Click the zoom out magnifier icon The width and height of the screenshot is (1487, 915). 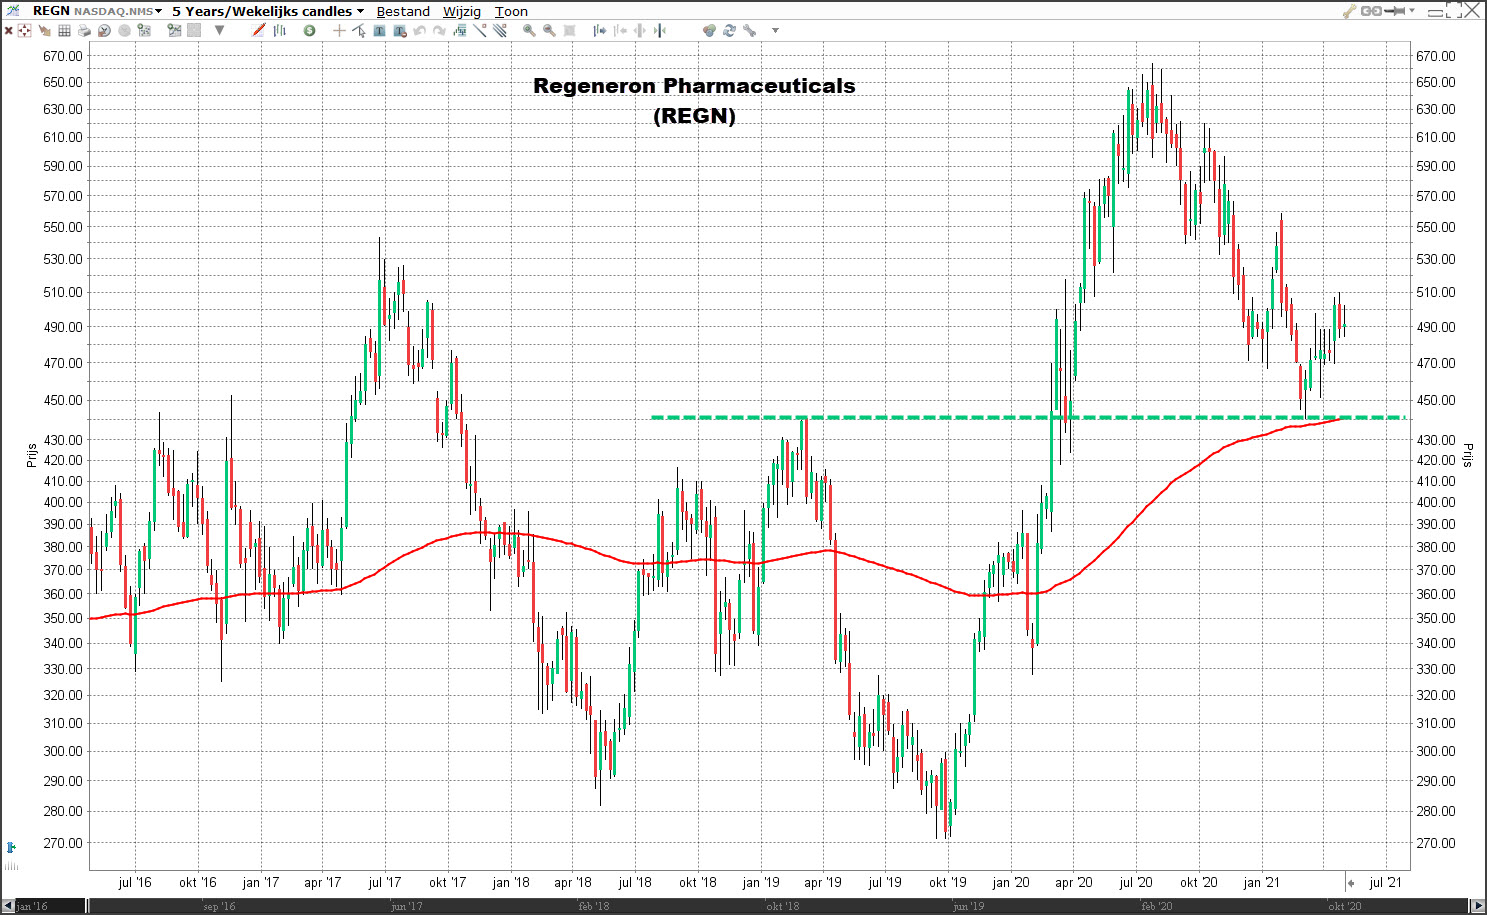click(549, 30)
